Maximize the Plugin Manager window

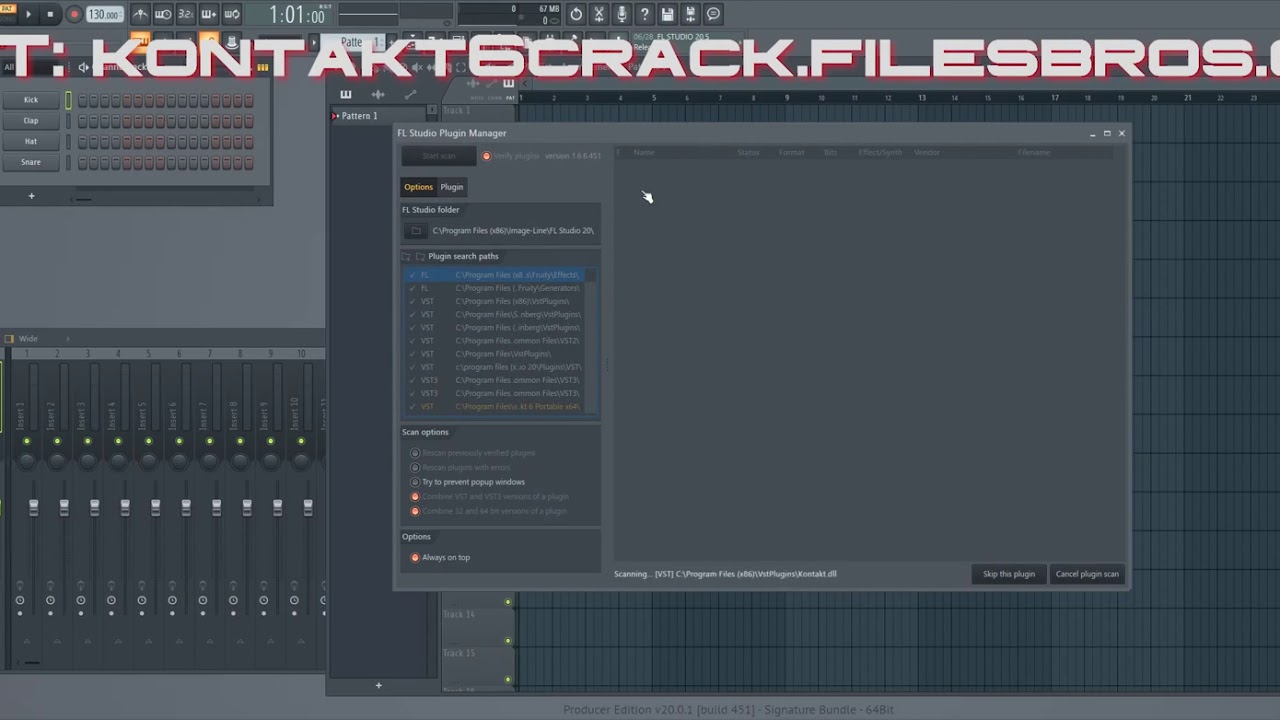point(1107,133)
